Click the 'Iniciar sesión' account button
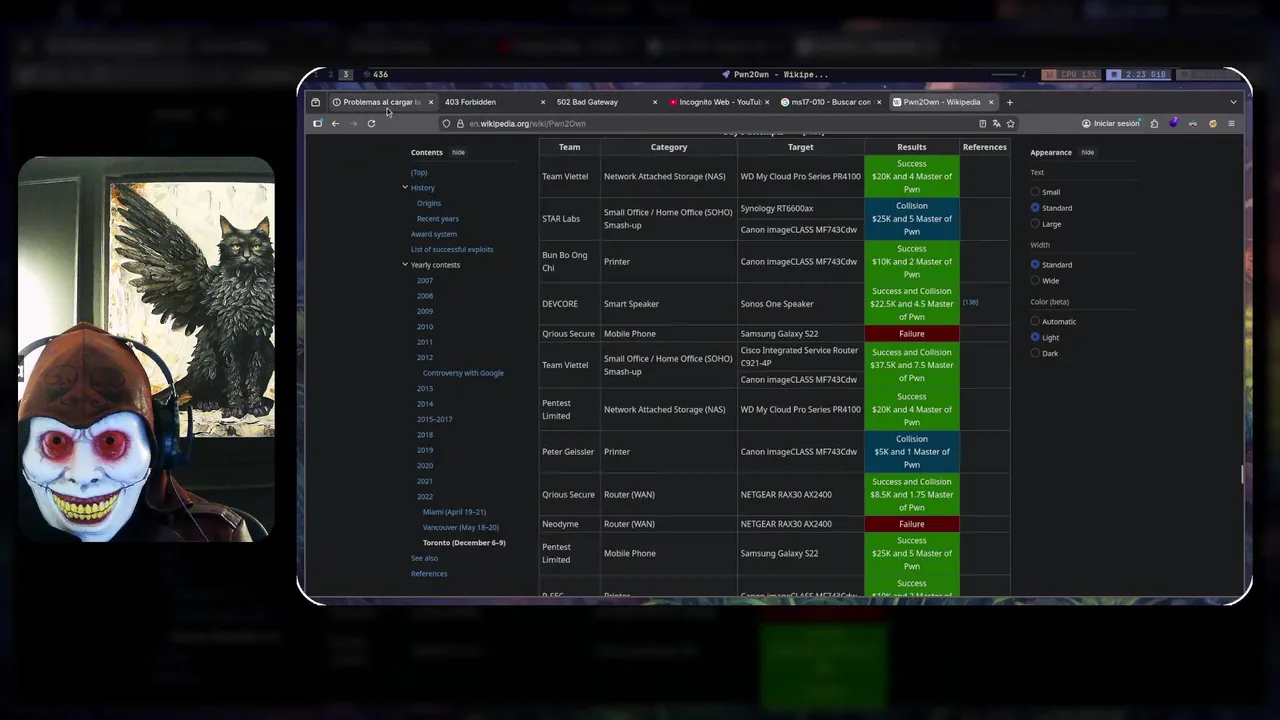 coord(1111,124)
